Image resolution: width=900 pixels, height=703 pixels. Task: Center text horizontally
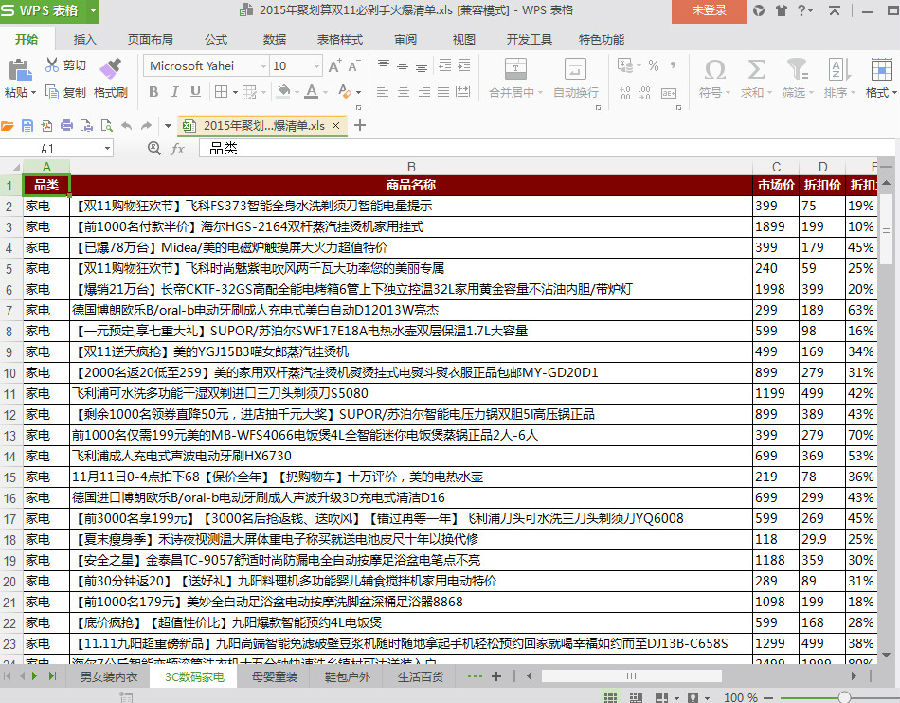(404, 91)
